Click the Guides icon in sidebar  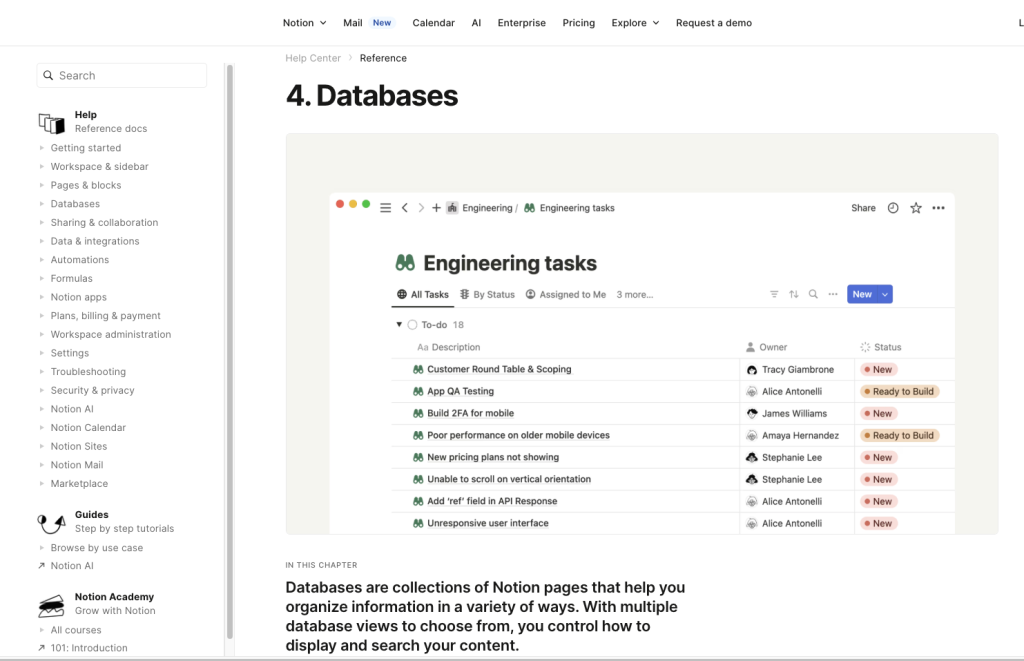click(x=51, y=522)
